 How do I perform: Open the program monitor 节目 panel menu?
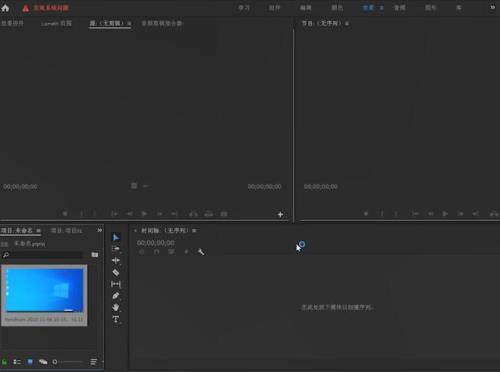coord(347,23)
